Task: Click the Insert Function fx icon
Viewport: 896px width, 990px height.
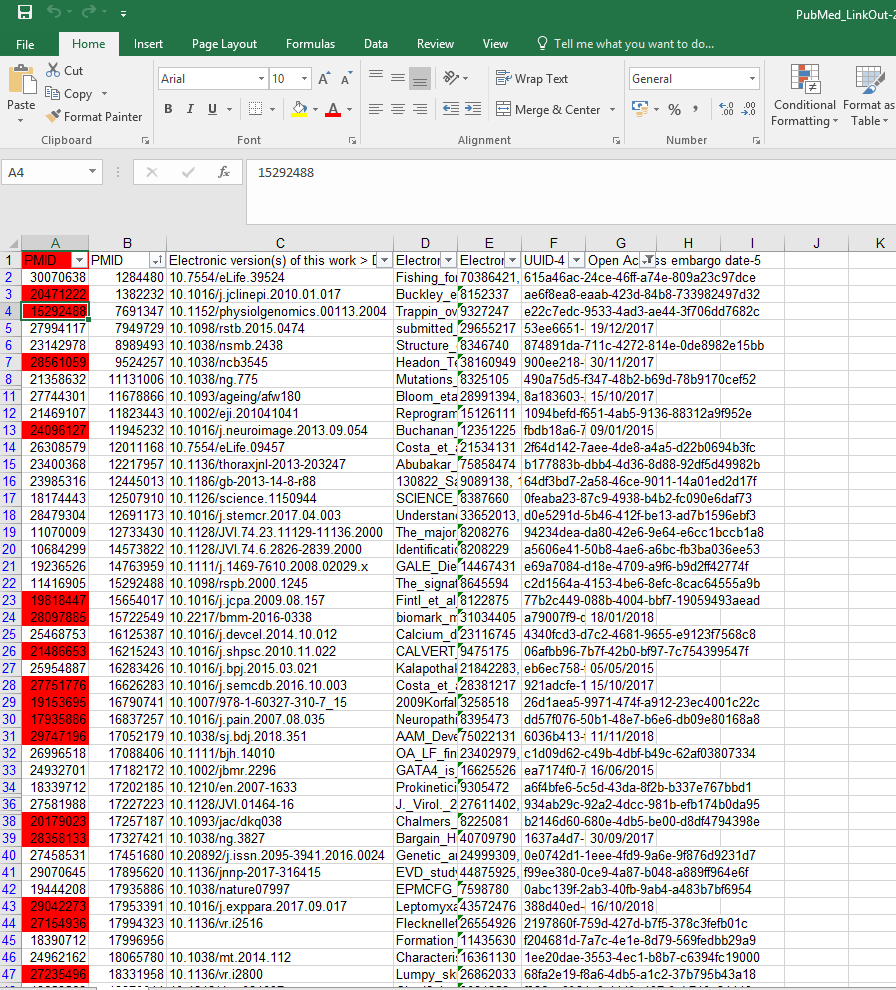Action: tap(224, 172)
